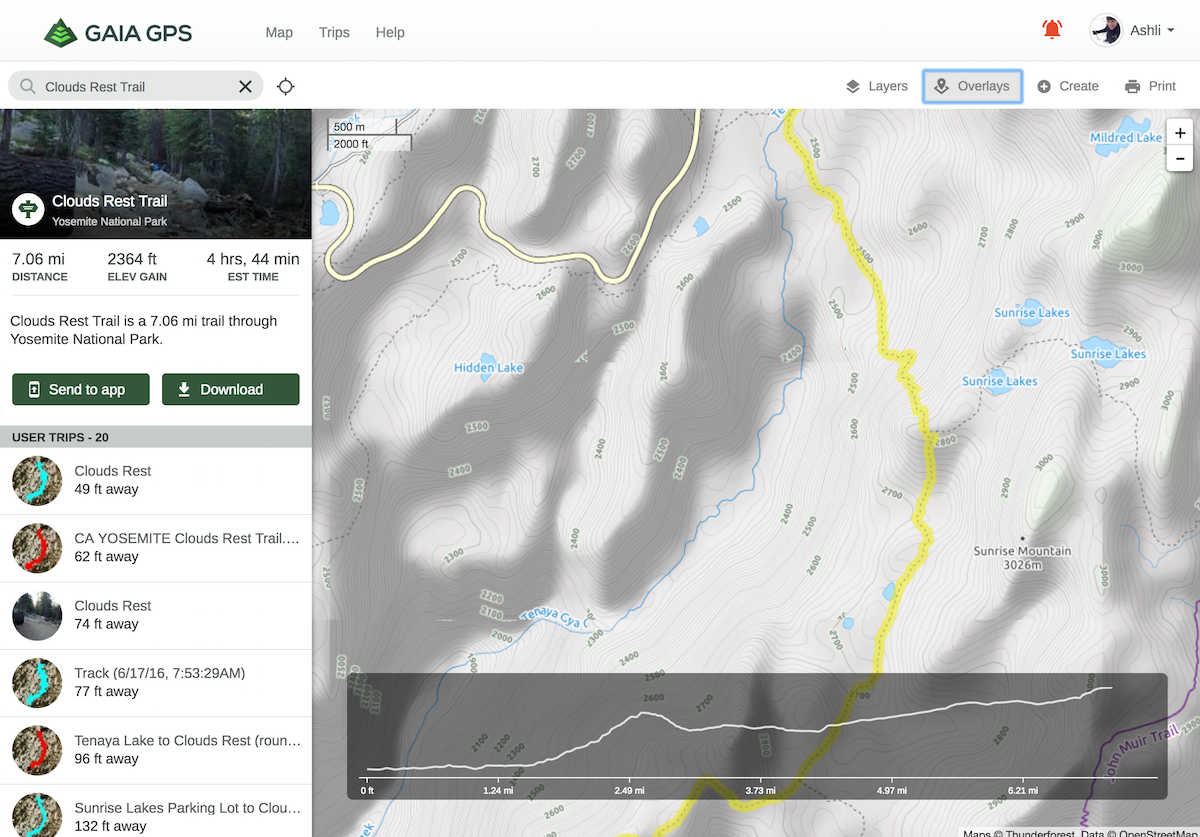Click the trail signpost icon beside title
Screen dimensions: 1200x837
(x=28, y=209)
